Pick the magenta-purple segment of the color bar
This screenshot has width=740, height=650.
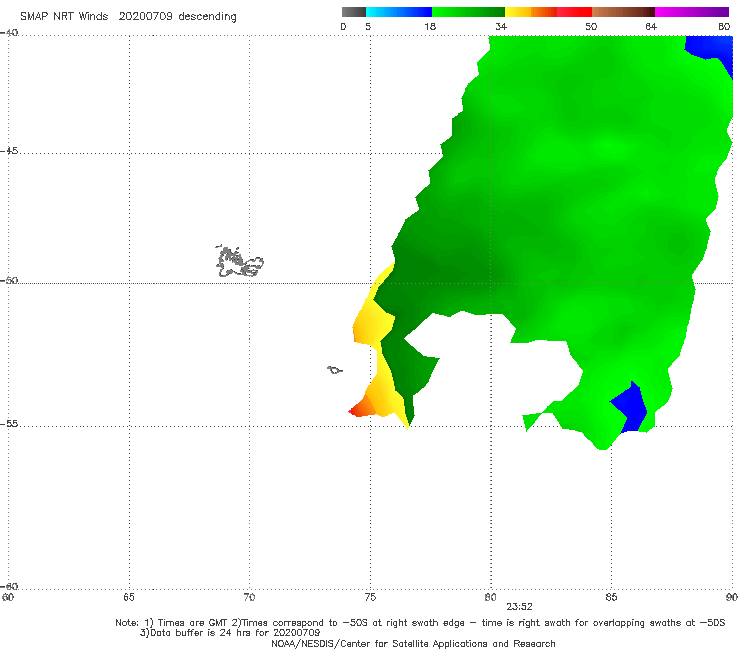[x=692, y=12]
